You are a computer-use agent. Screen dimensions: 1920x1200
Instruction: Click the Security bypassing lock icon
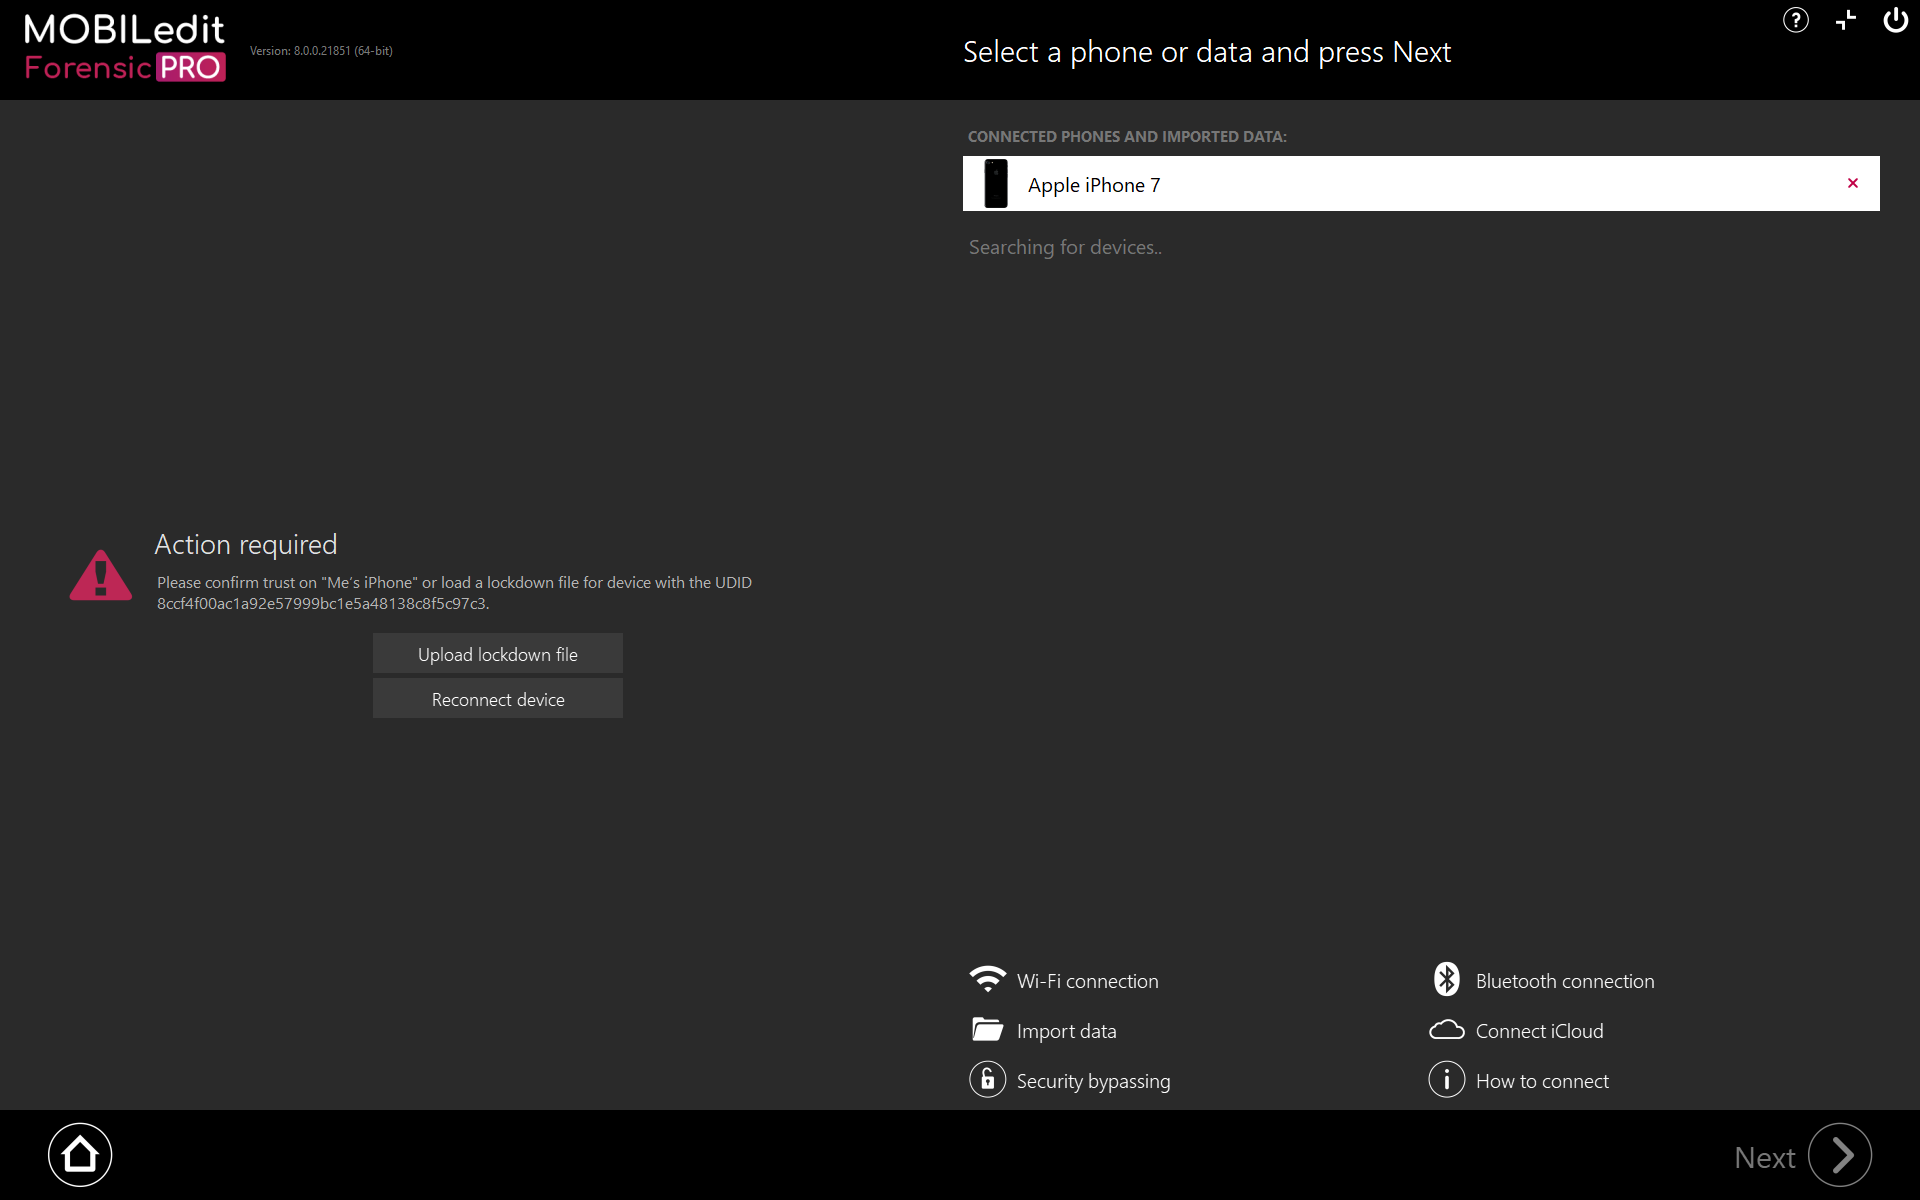(987, 1080)
